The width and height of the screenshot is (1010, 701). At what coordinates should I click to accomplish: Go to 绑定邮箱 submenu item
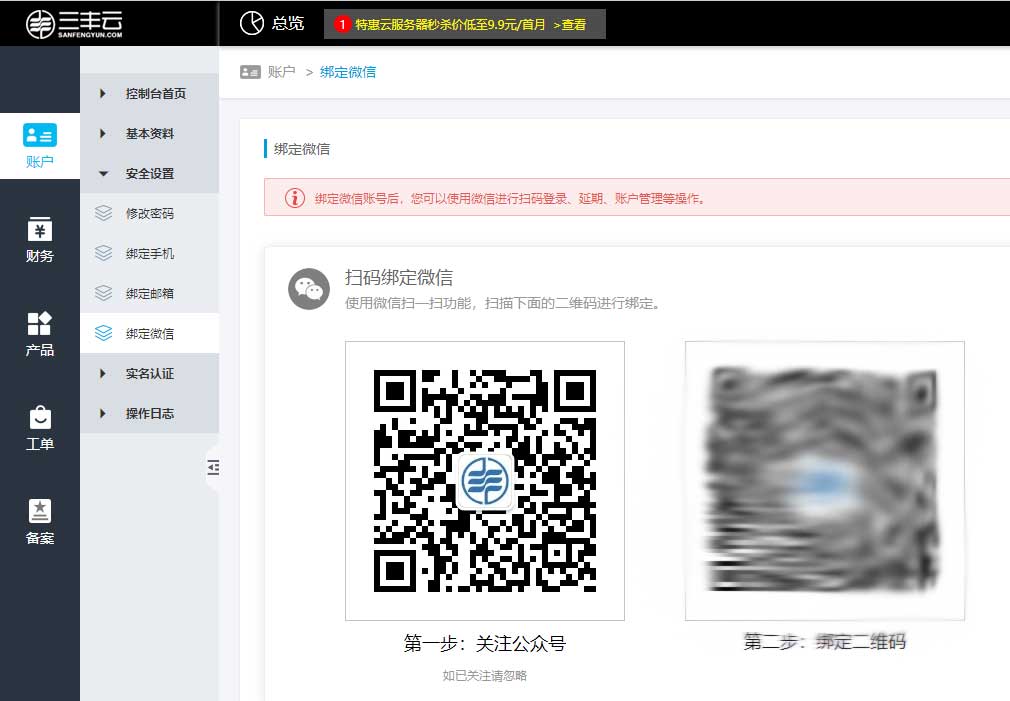click(149, 293)
